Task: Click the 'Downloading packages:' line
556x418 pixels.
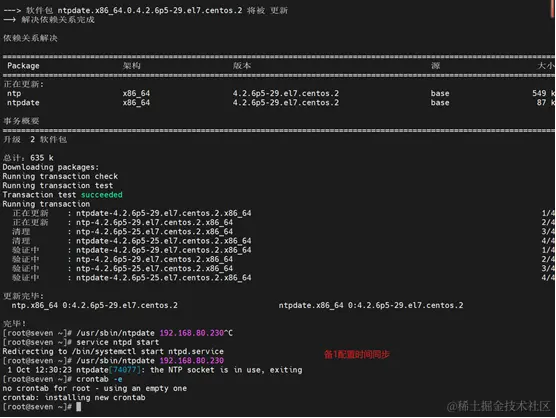Action: [51, 167]
